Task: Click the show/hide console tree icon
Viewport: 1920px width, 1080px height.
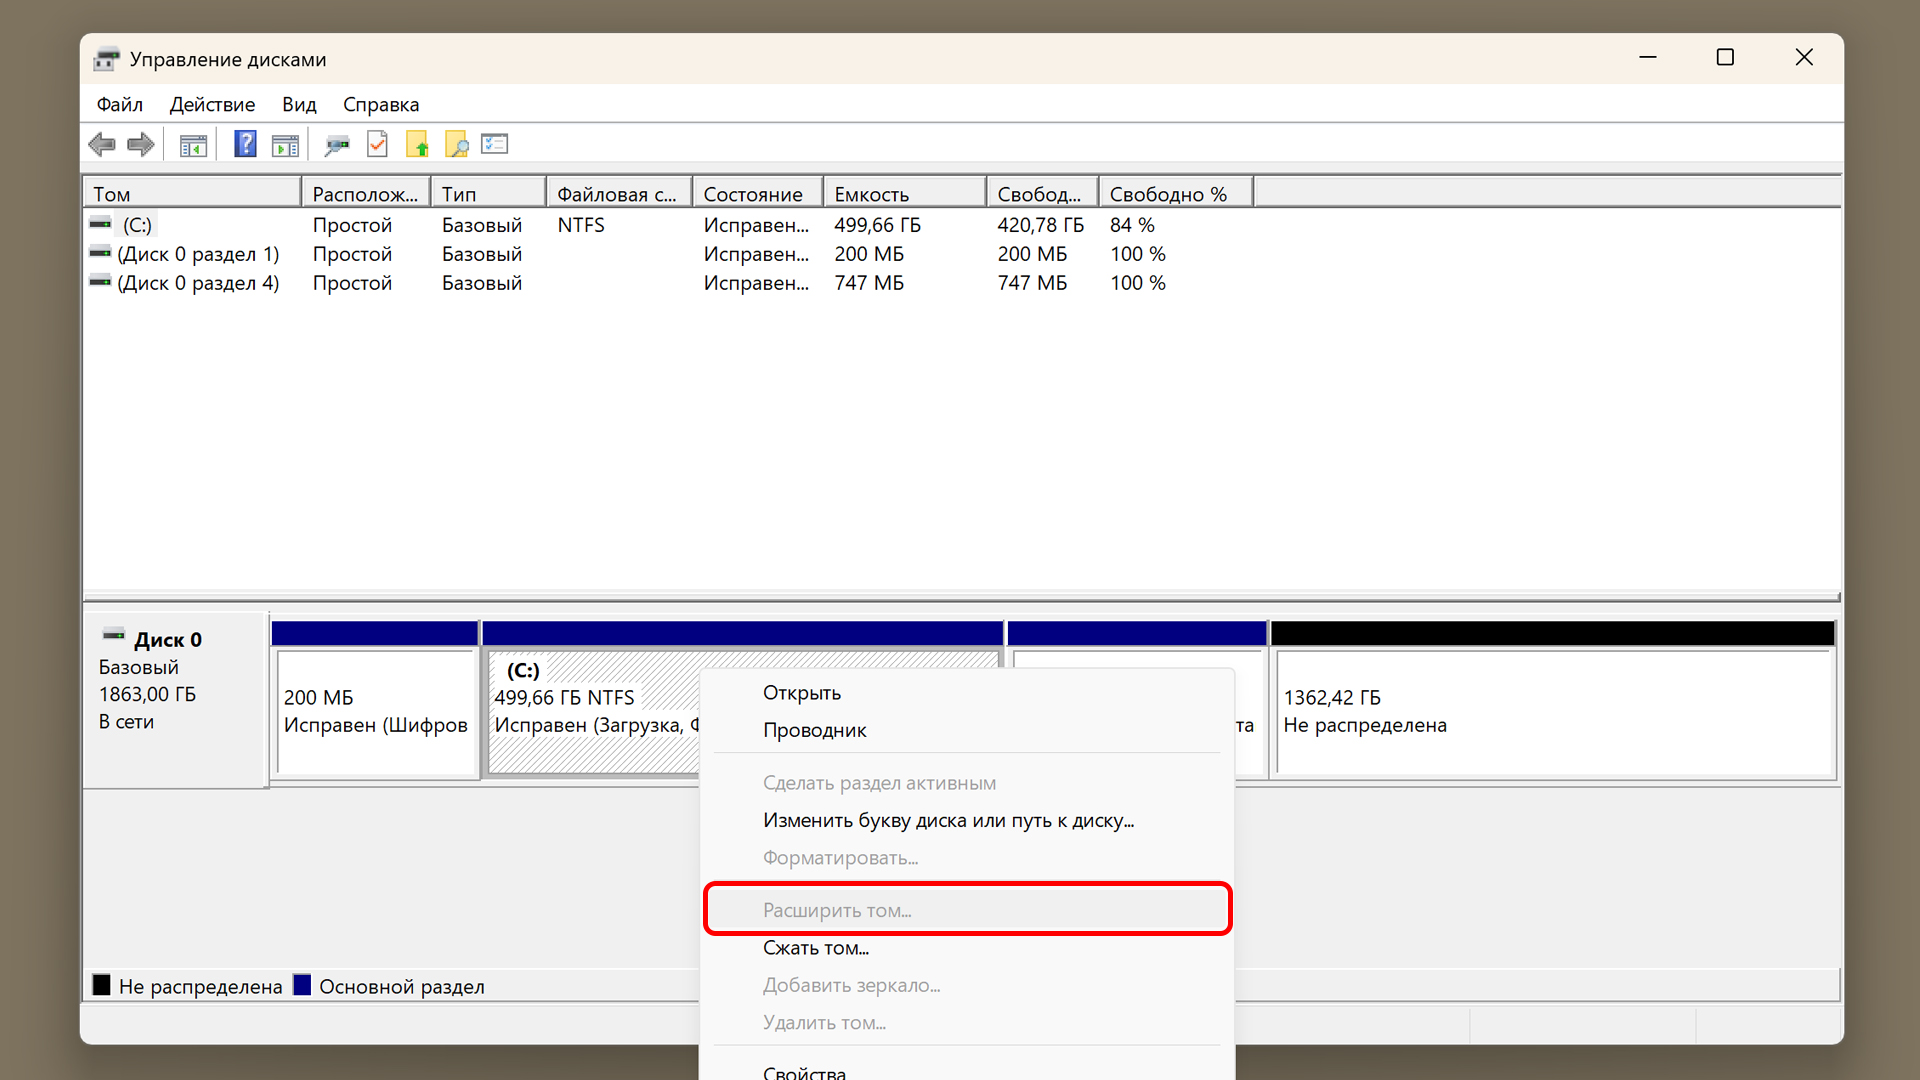Action: coord(193,145)
